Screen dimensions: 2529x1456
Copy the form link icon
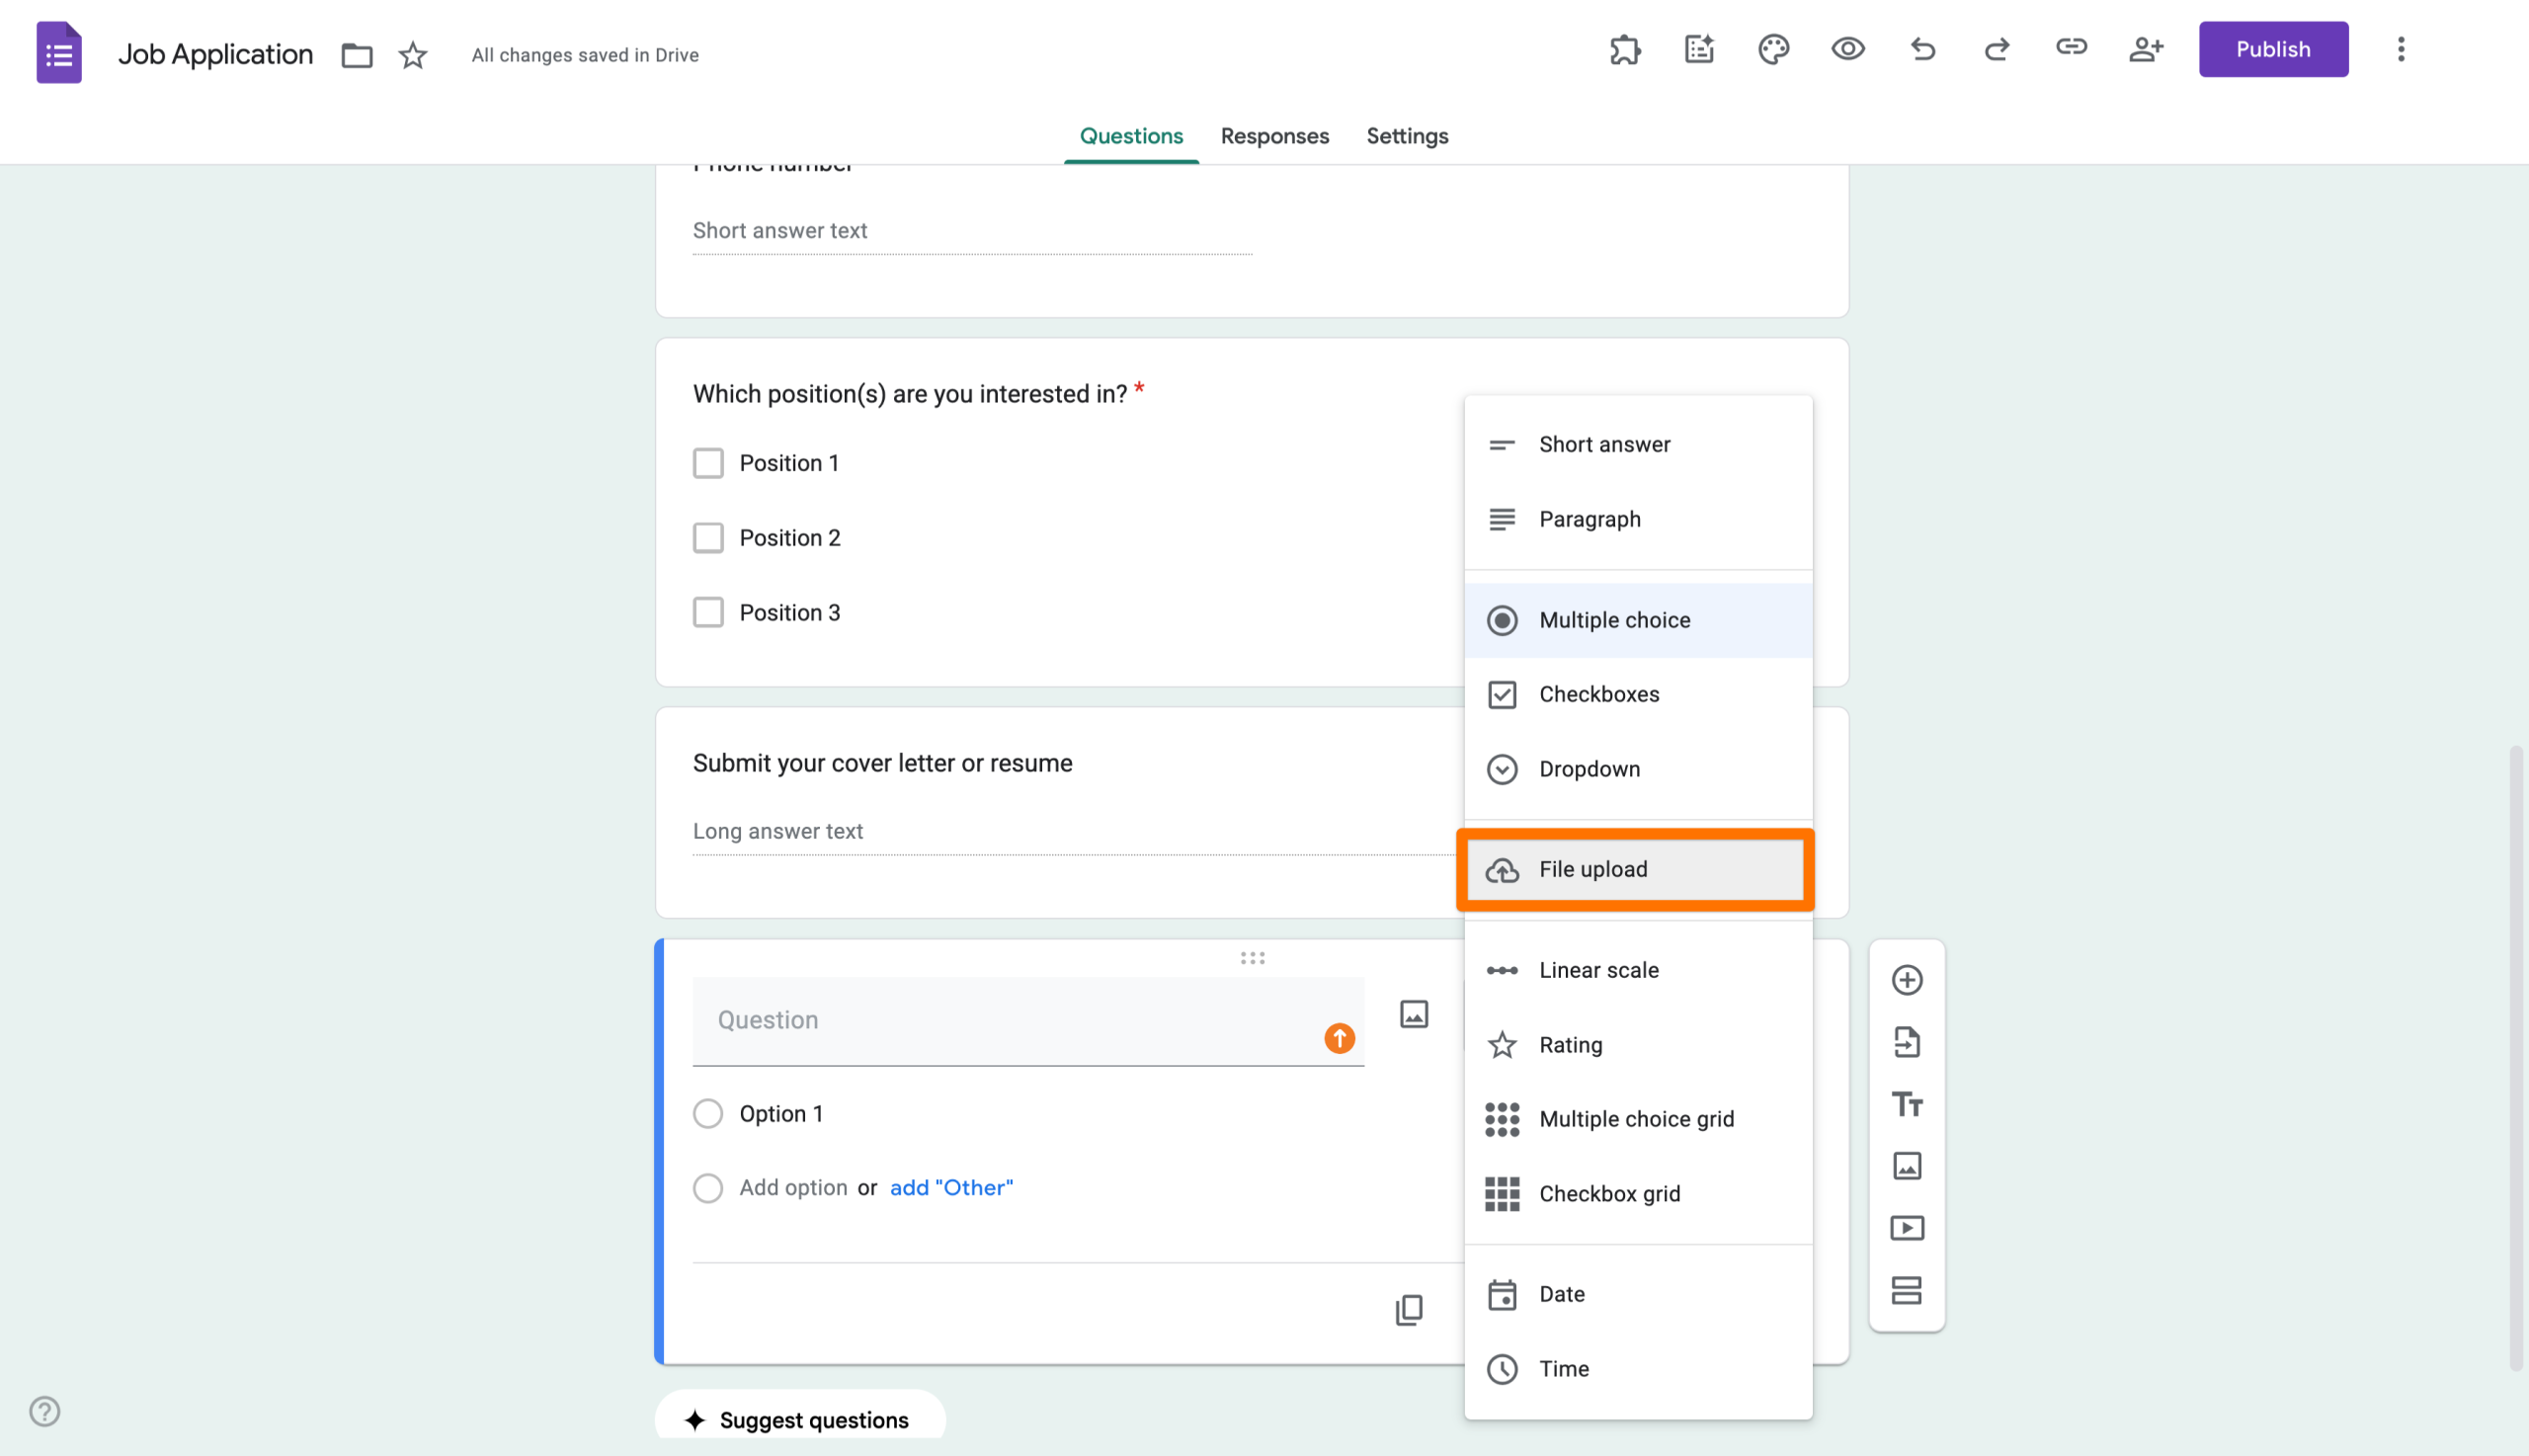(x=2070, y=48)
